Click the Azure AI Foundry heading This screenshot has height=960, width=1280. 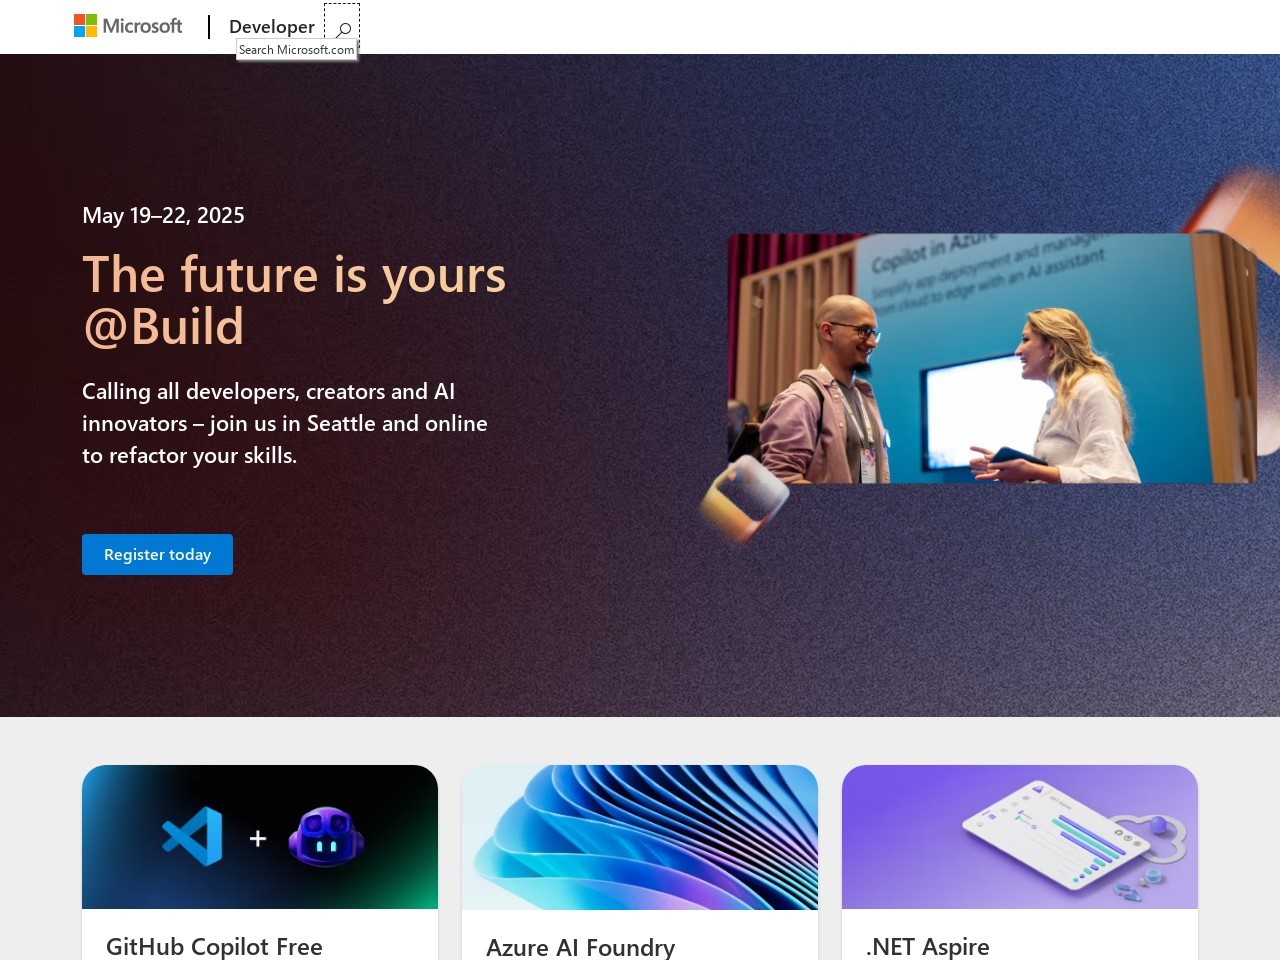point(580,947)
